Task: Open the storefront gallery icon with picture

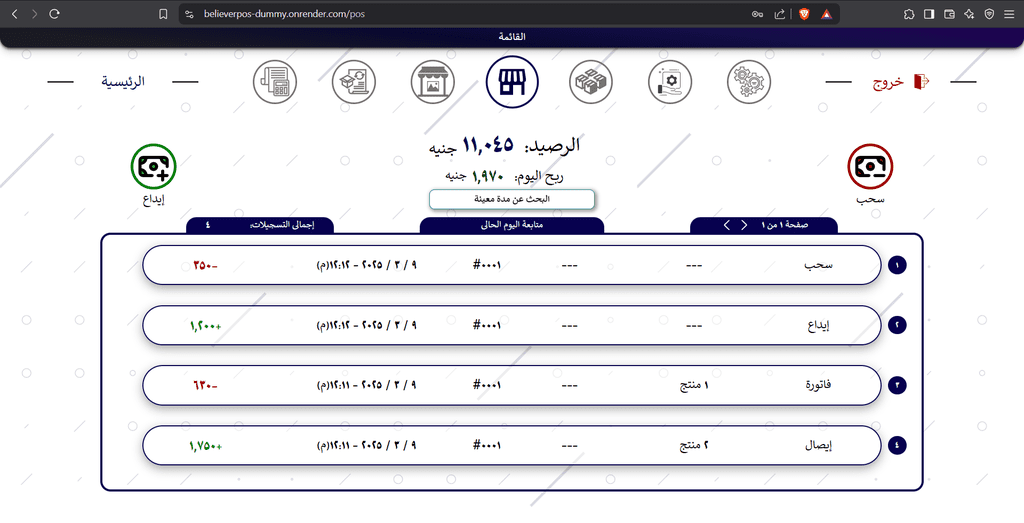Action: click(433, 82)
